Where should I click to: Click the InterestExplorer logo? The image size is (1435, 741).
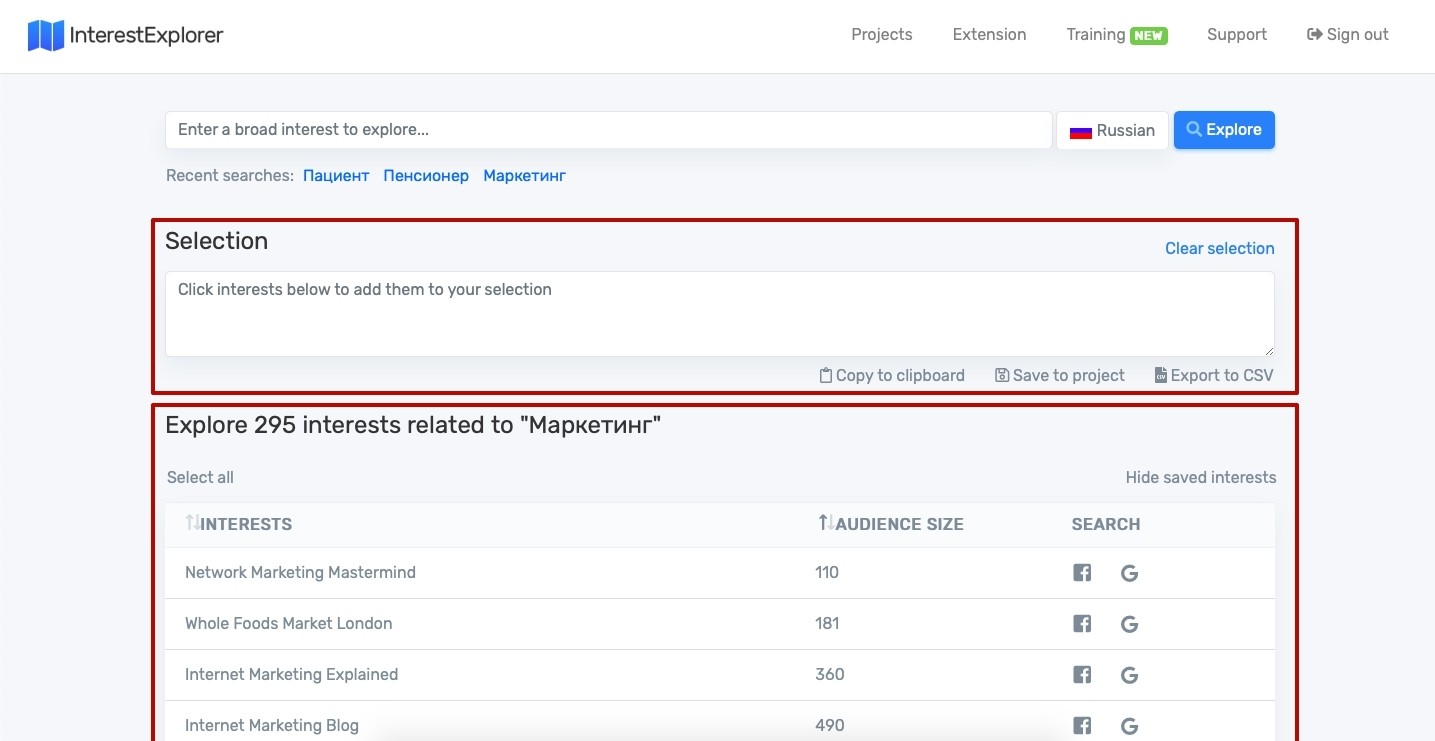[125, 35]
